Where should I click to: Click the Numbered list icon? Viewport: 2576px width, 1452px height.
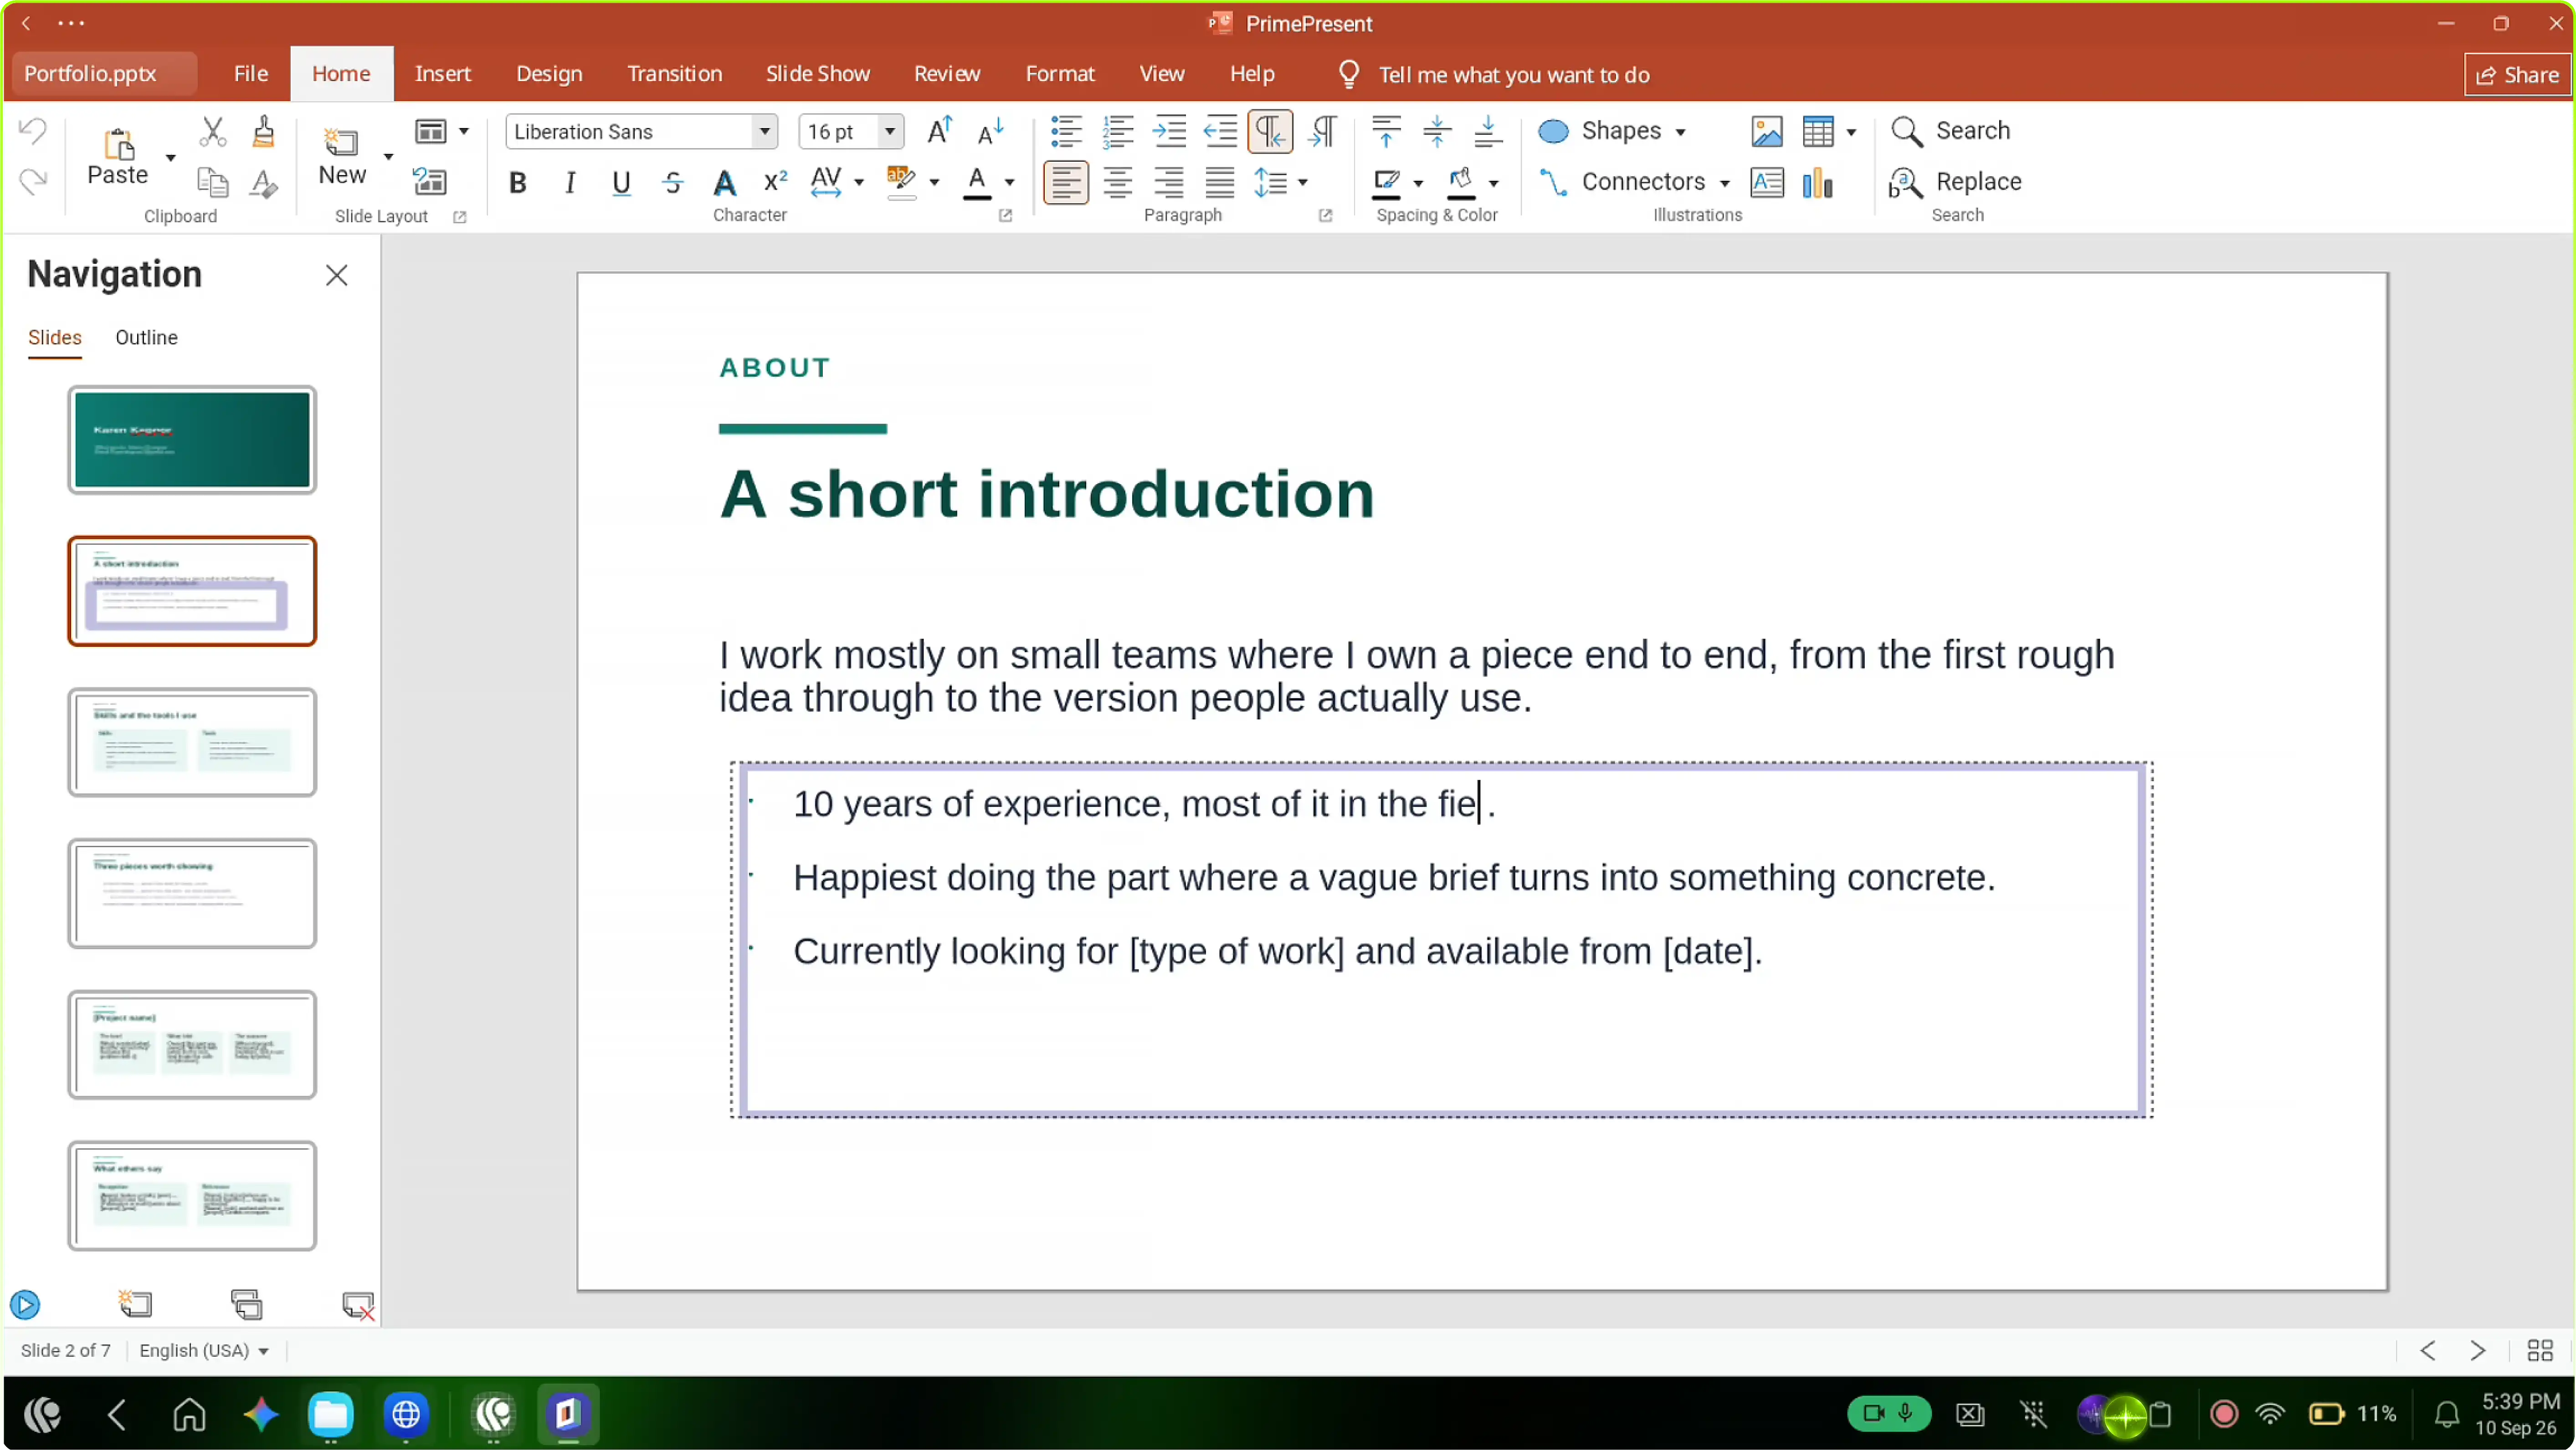click(1117, 131)
